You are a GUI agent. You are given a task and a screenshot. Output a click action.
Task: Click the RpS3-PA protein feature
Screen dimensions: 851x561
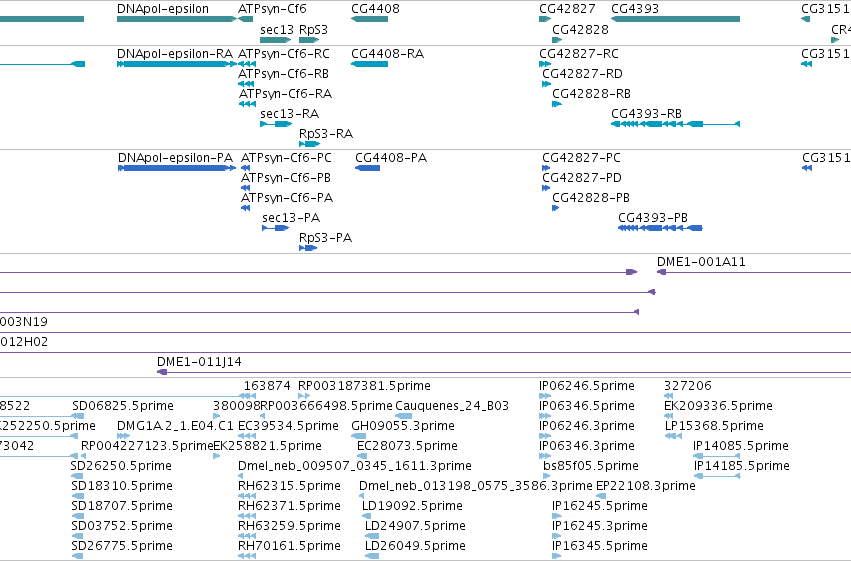(308, 248)
